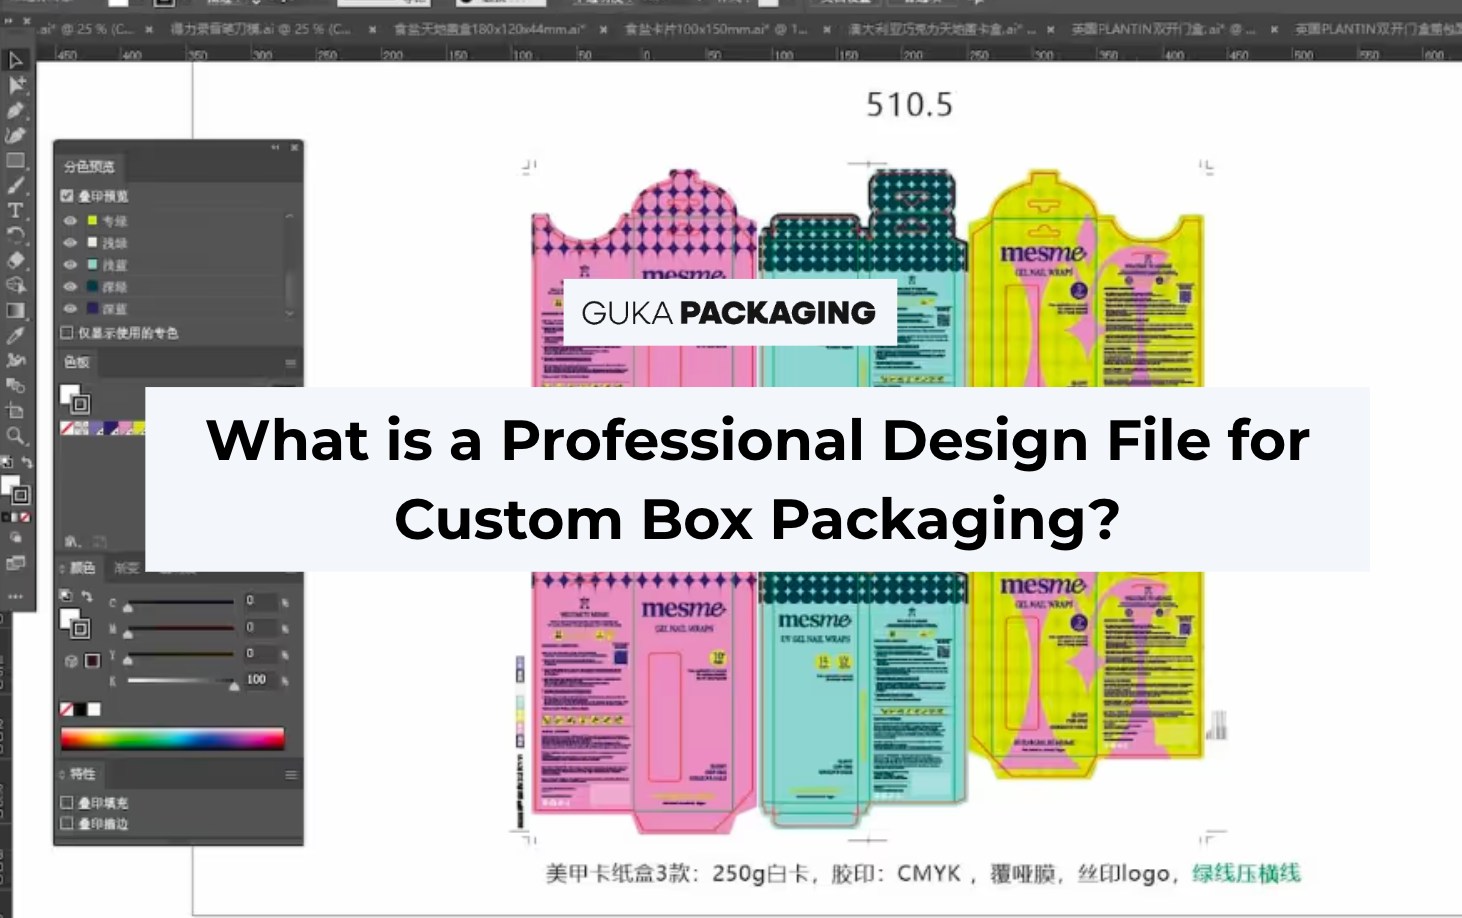Image resolution: width=1462 pixels, height=918 pixels.
Task: Click the None swatch in Color panel
Action: tap(66, 709)
